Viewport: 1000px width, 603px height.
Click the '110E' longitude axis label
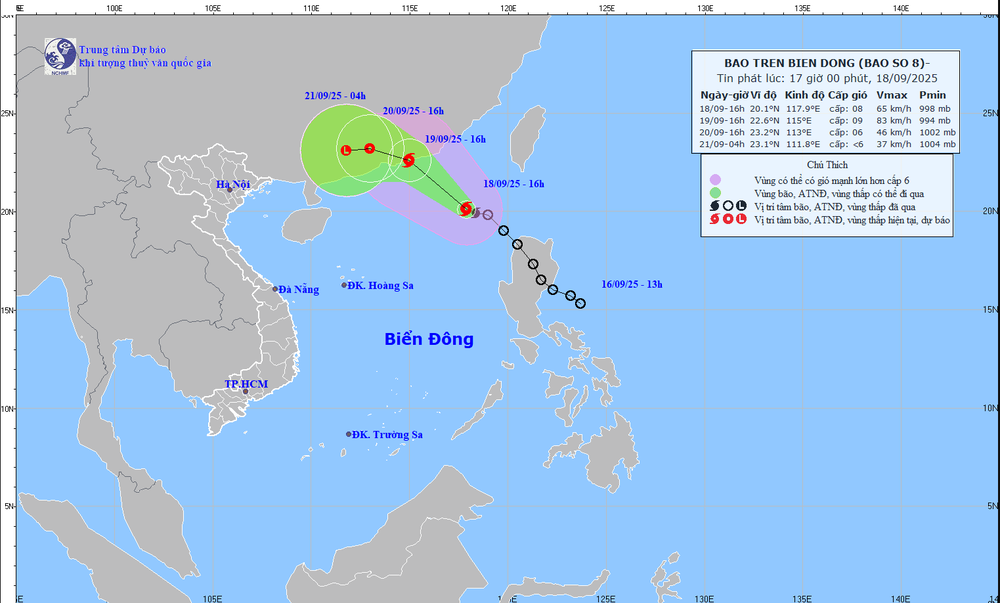click(311, 8)
